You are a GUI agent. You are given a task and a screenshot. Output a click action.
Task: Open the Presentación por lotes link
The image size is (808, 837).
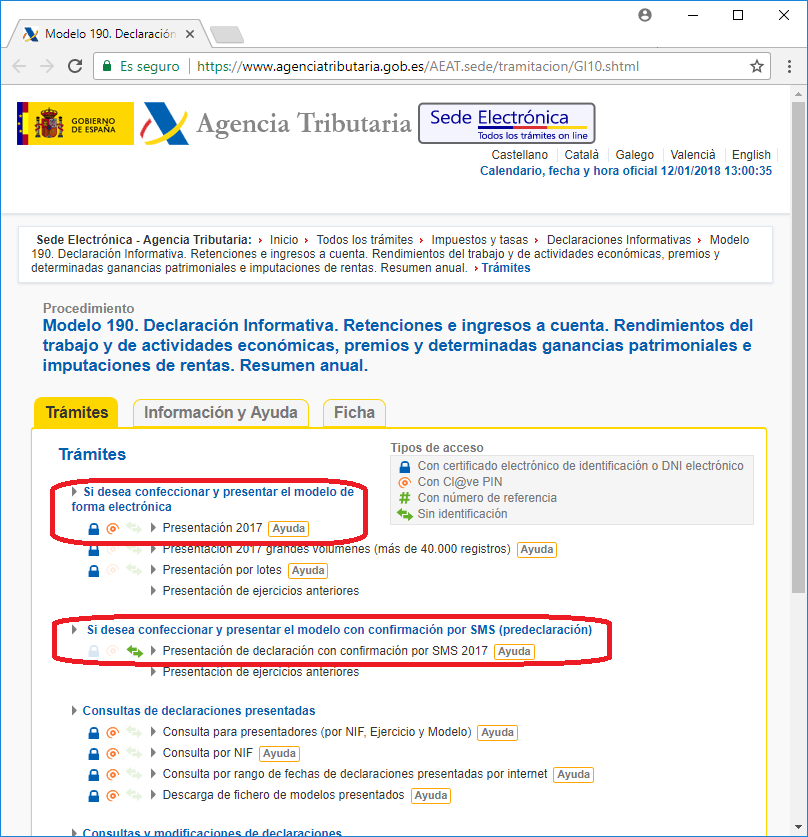(x=221, y=570)
